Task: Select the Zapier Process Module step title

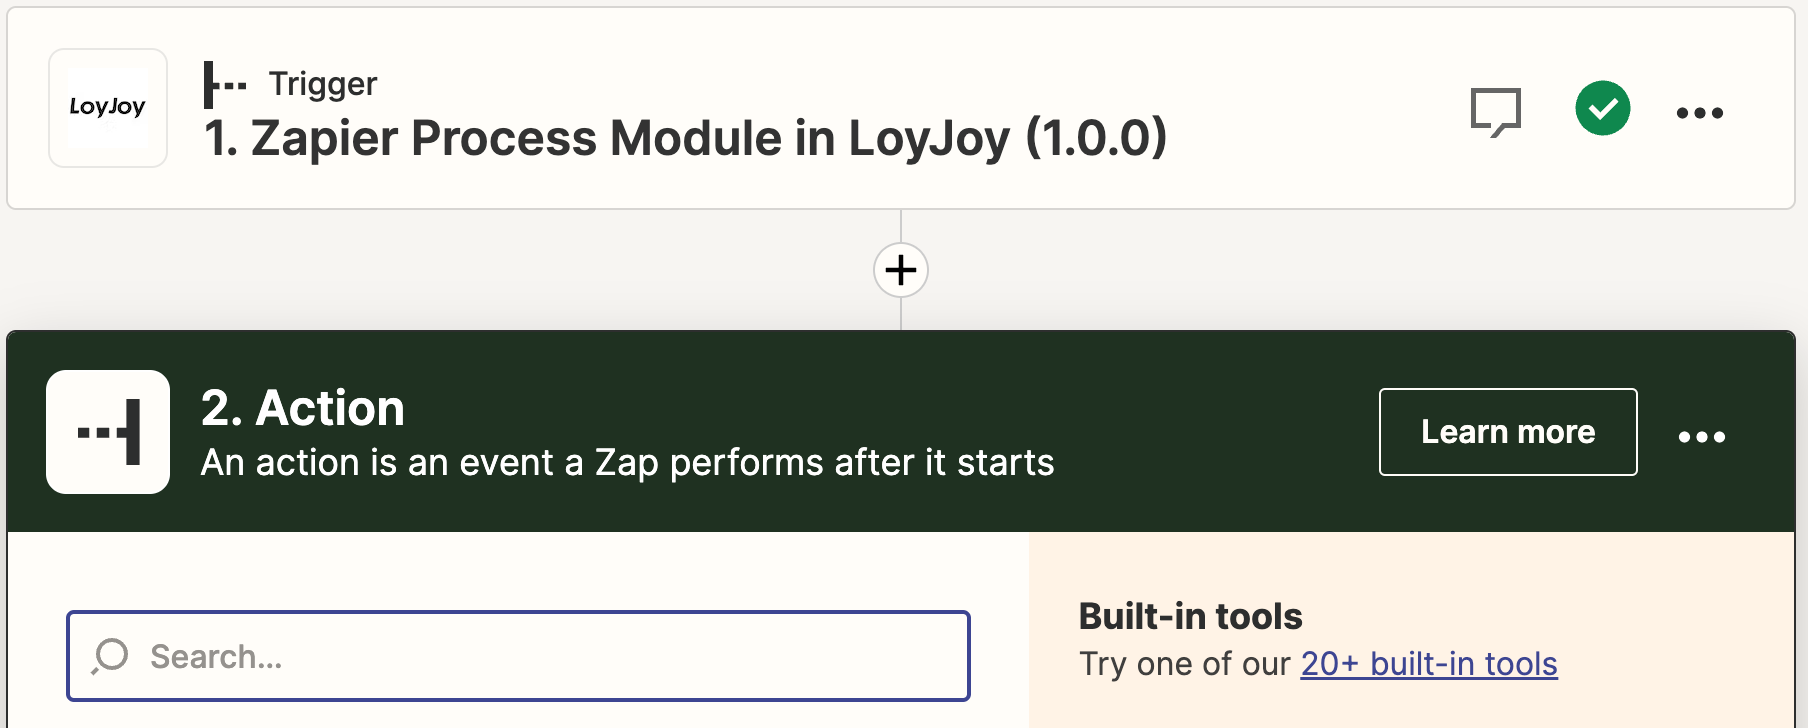Action: coord(610,138)
